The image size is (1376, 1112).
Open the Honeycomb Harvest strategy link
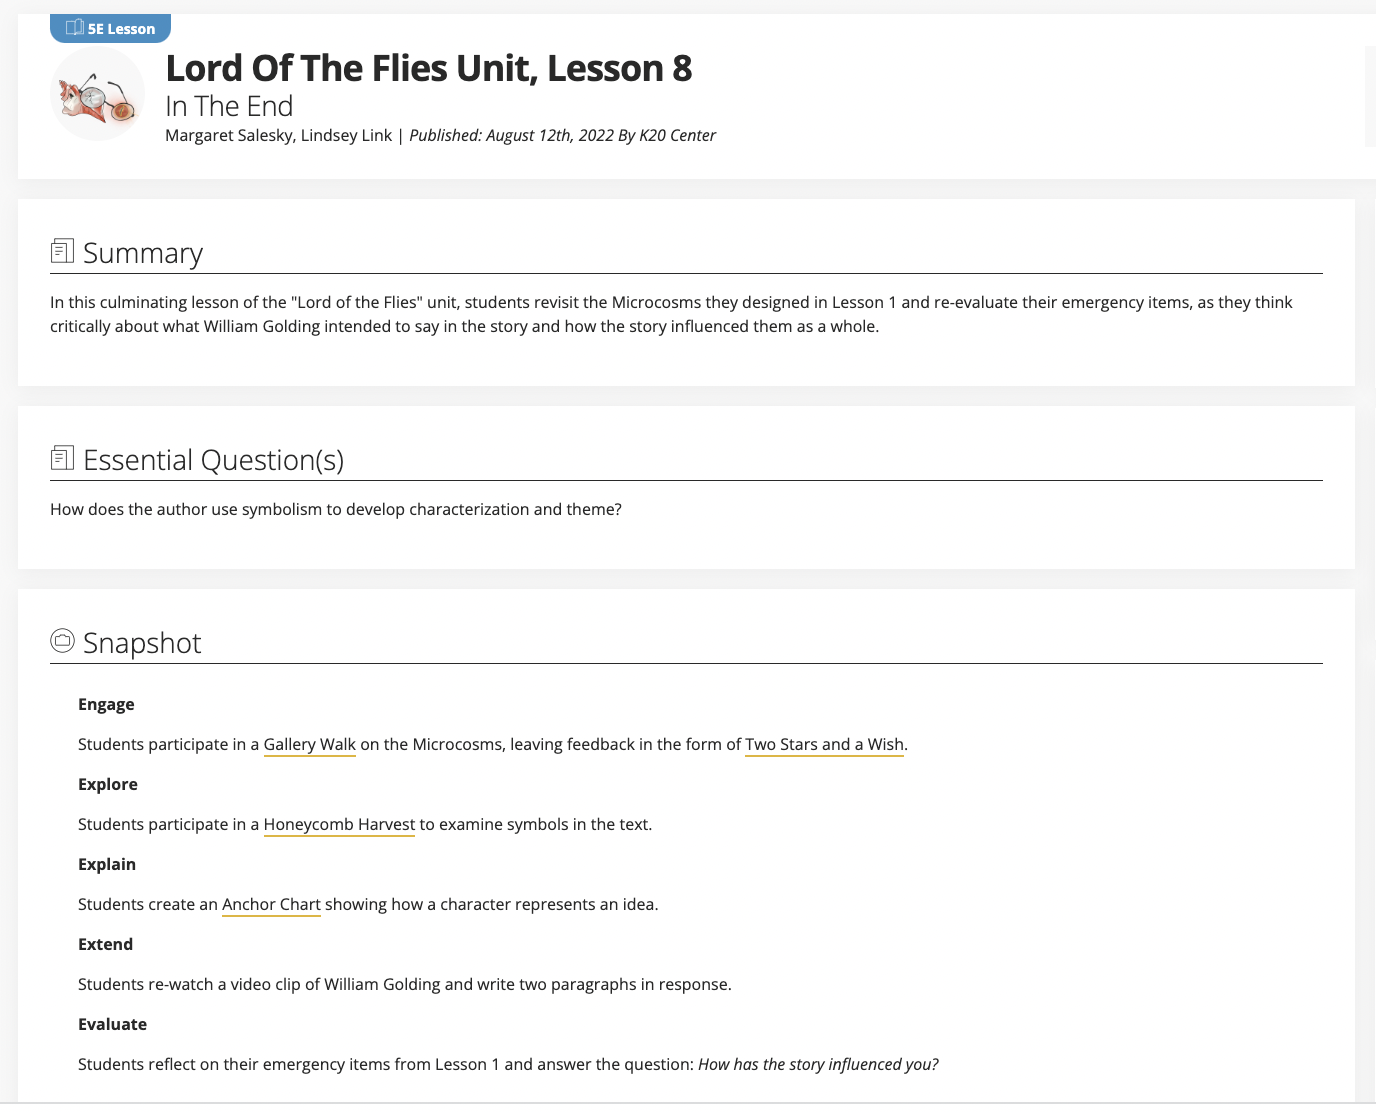click(x=339, y=824)
